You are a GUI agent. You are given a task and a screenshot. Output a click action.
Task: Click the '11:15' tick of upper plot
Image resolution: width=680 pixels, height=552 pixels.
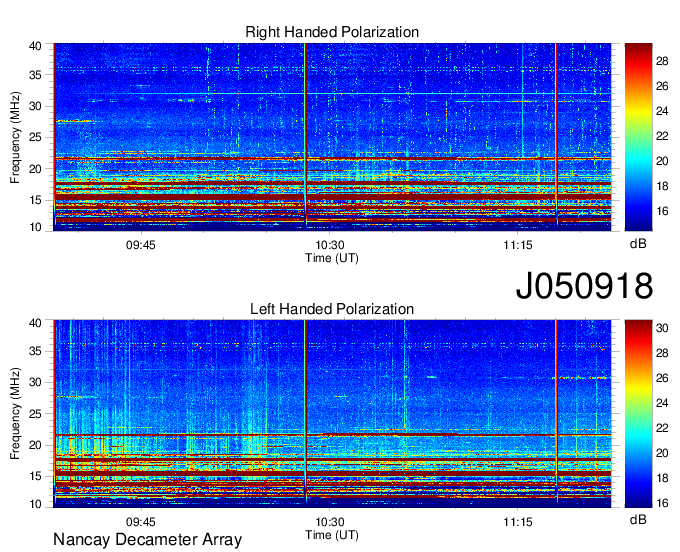pyautogui.click(x=518, y=245)
